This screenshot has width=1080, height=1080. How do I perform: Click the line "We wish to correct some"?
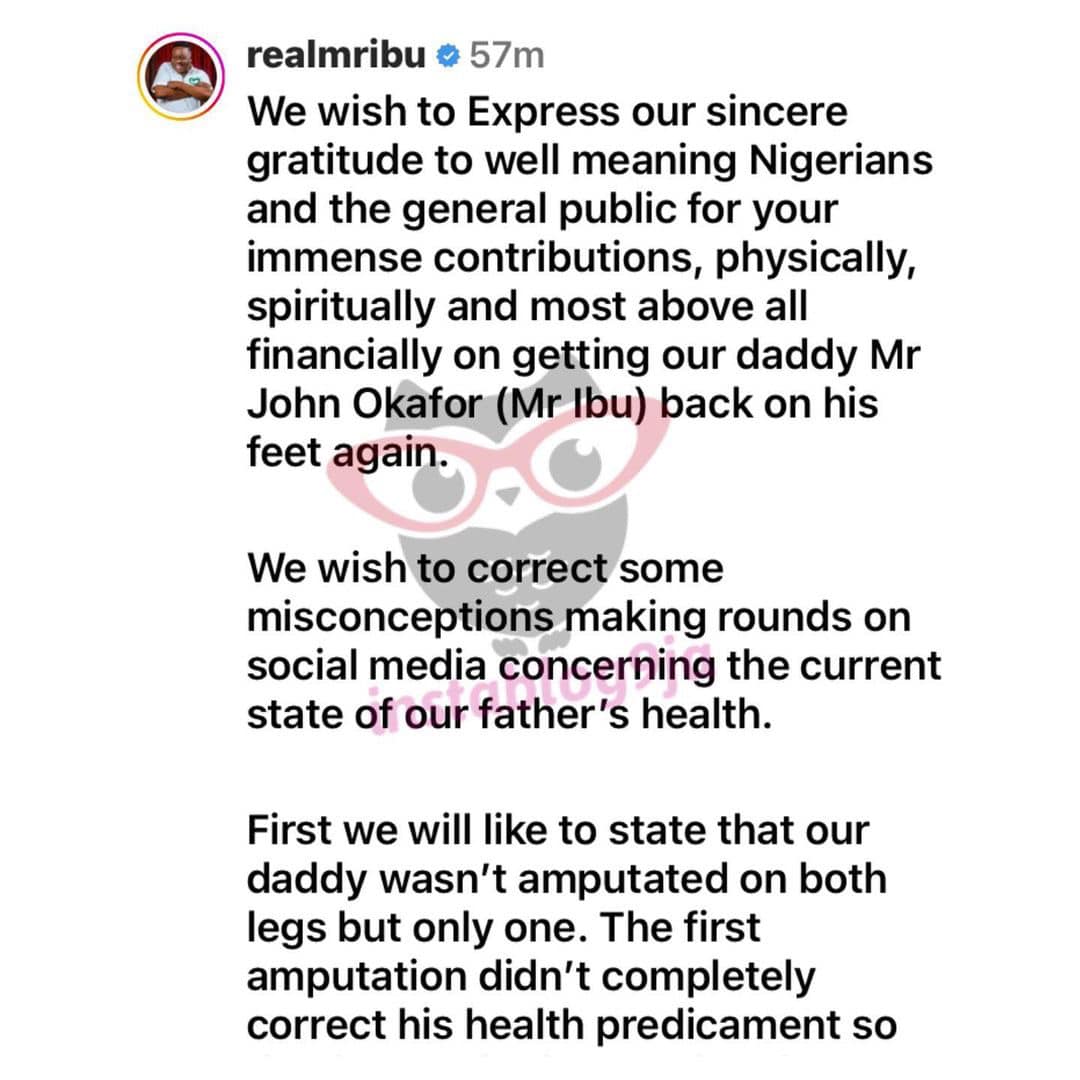[486, 569]
